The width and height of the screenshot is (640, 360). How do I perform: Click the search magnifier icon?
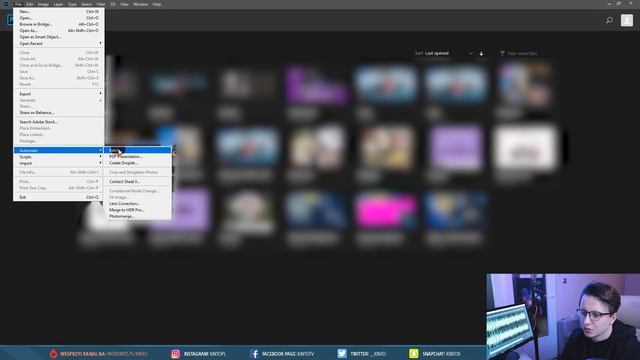coord(609,20)
